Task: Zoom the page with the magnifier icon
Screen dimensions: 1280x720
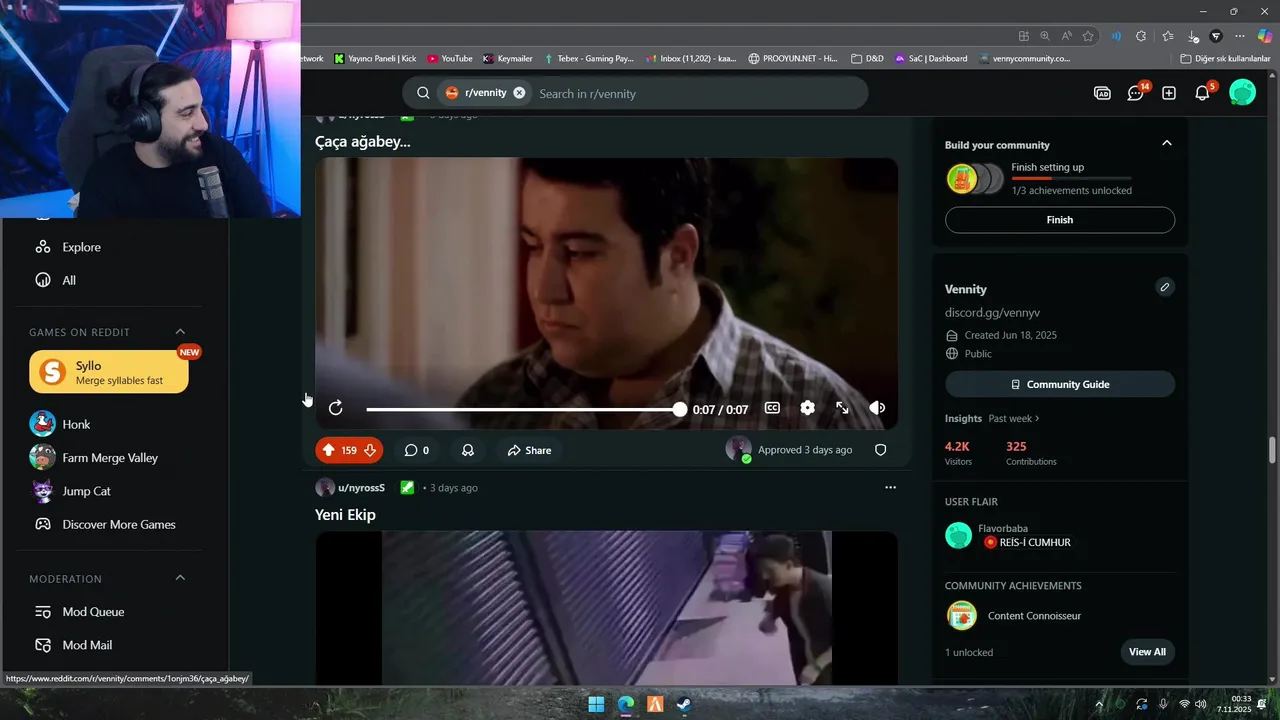Action: click(x=1045, y=36)
